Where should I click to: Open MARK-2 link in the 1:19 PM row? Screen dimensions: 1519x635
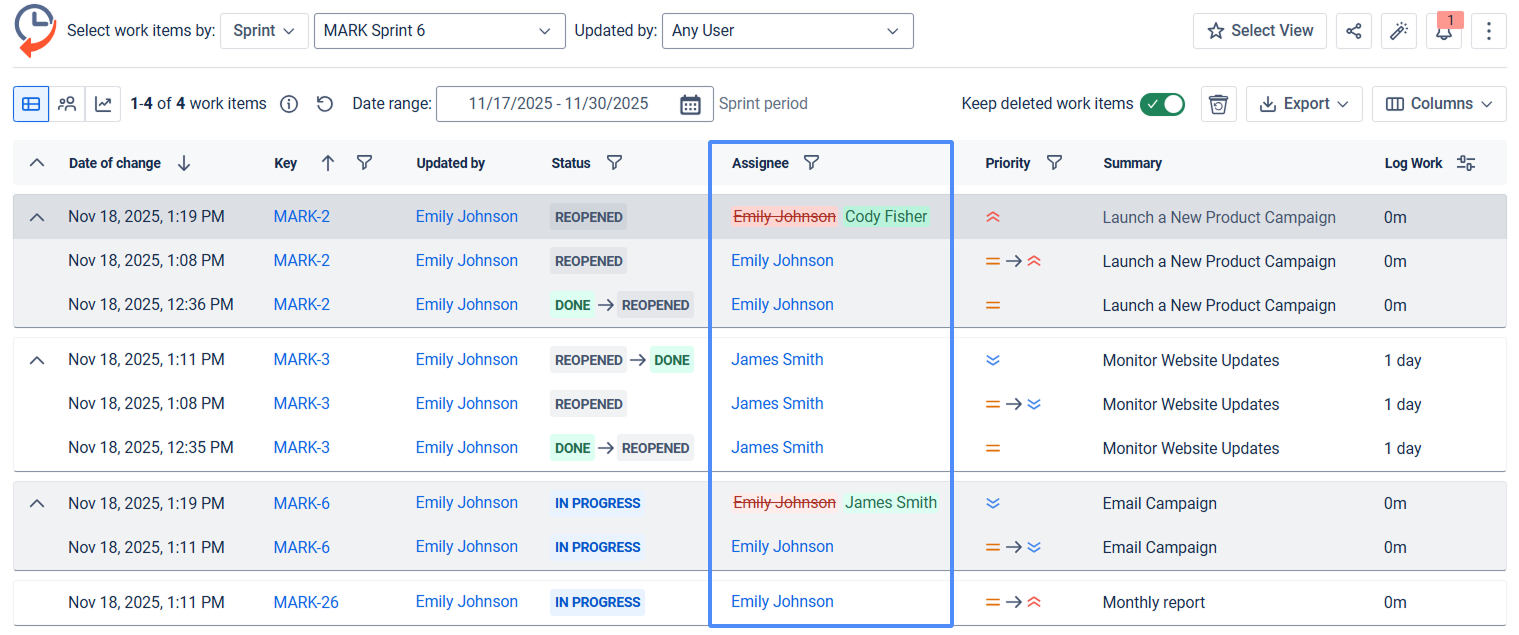302,217
